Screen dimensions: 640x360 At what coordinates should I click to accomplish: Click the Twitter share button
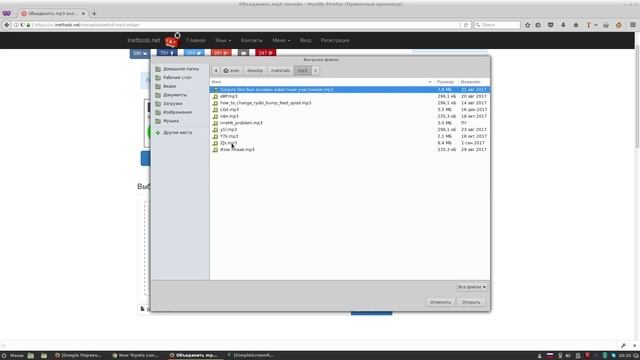194,53
